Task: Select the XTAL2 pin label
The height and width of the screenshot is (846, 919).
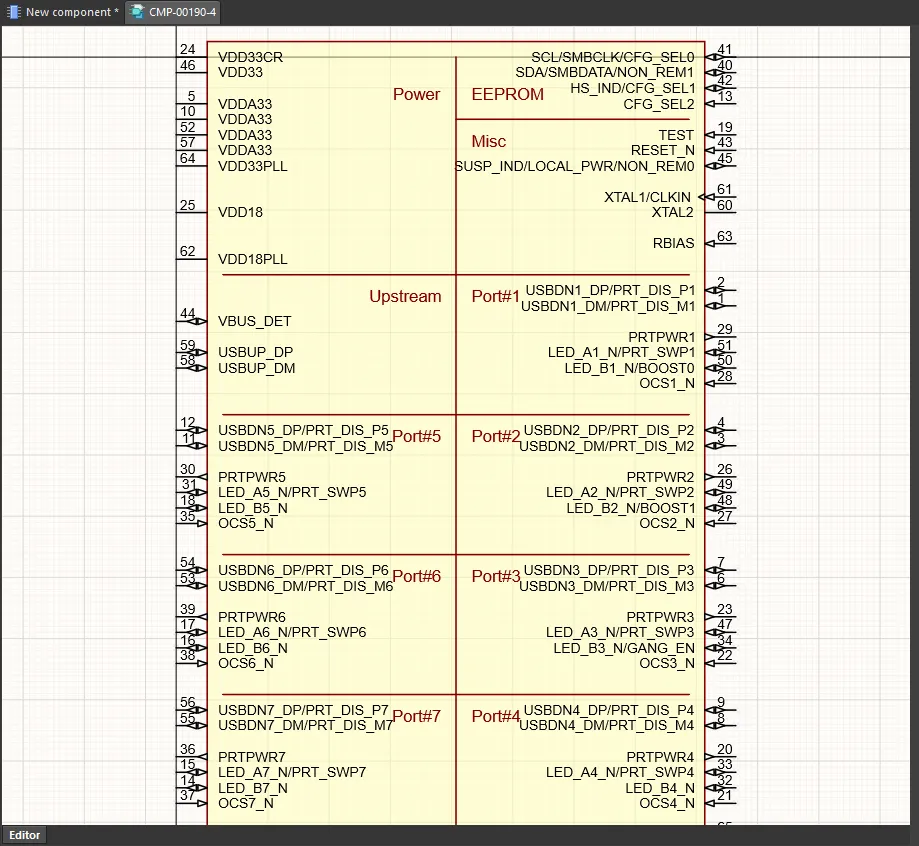Action: tap(673, 212)
